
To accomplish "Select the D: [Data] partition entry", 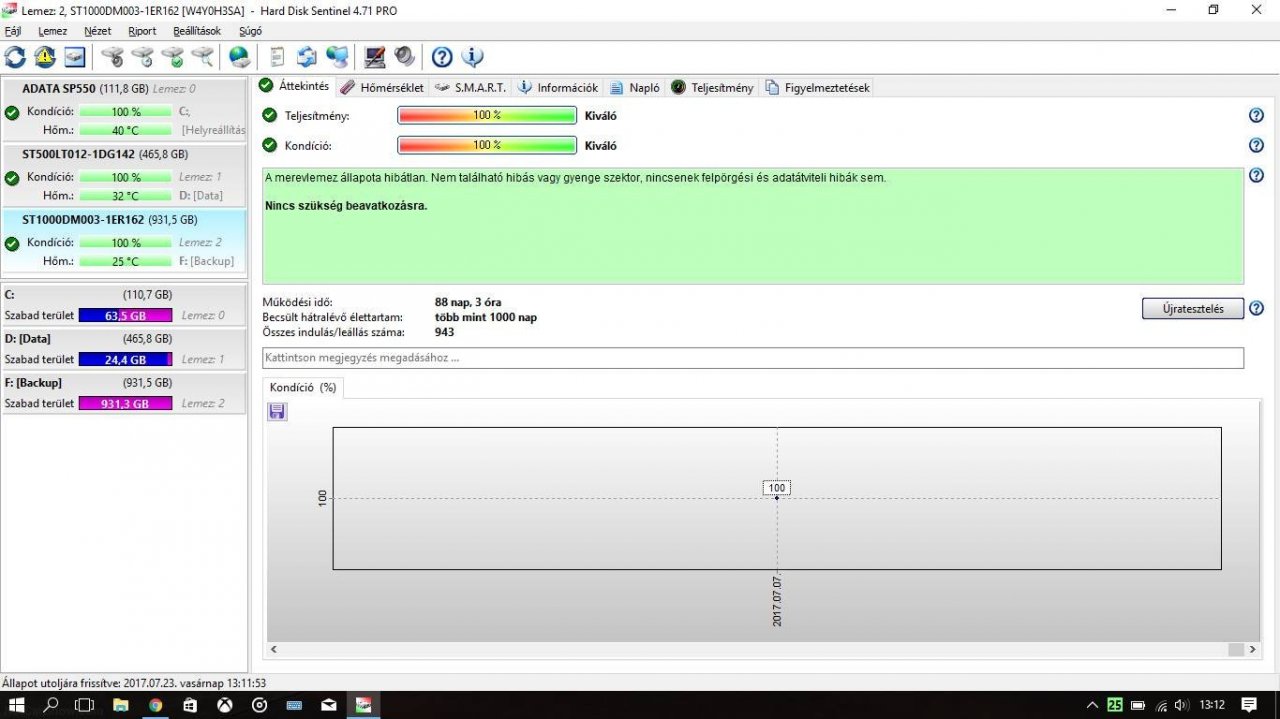I will [x=124, y=349].
